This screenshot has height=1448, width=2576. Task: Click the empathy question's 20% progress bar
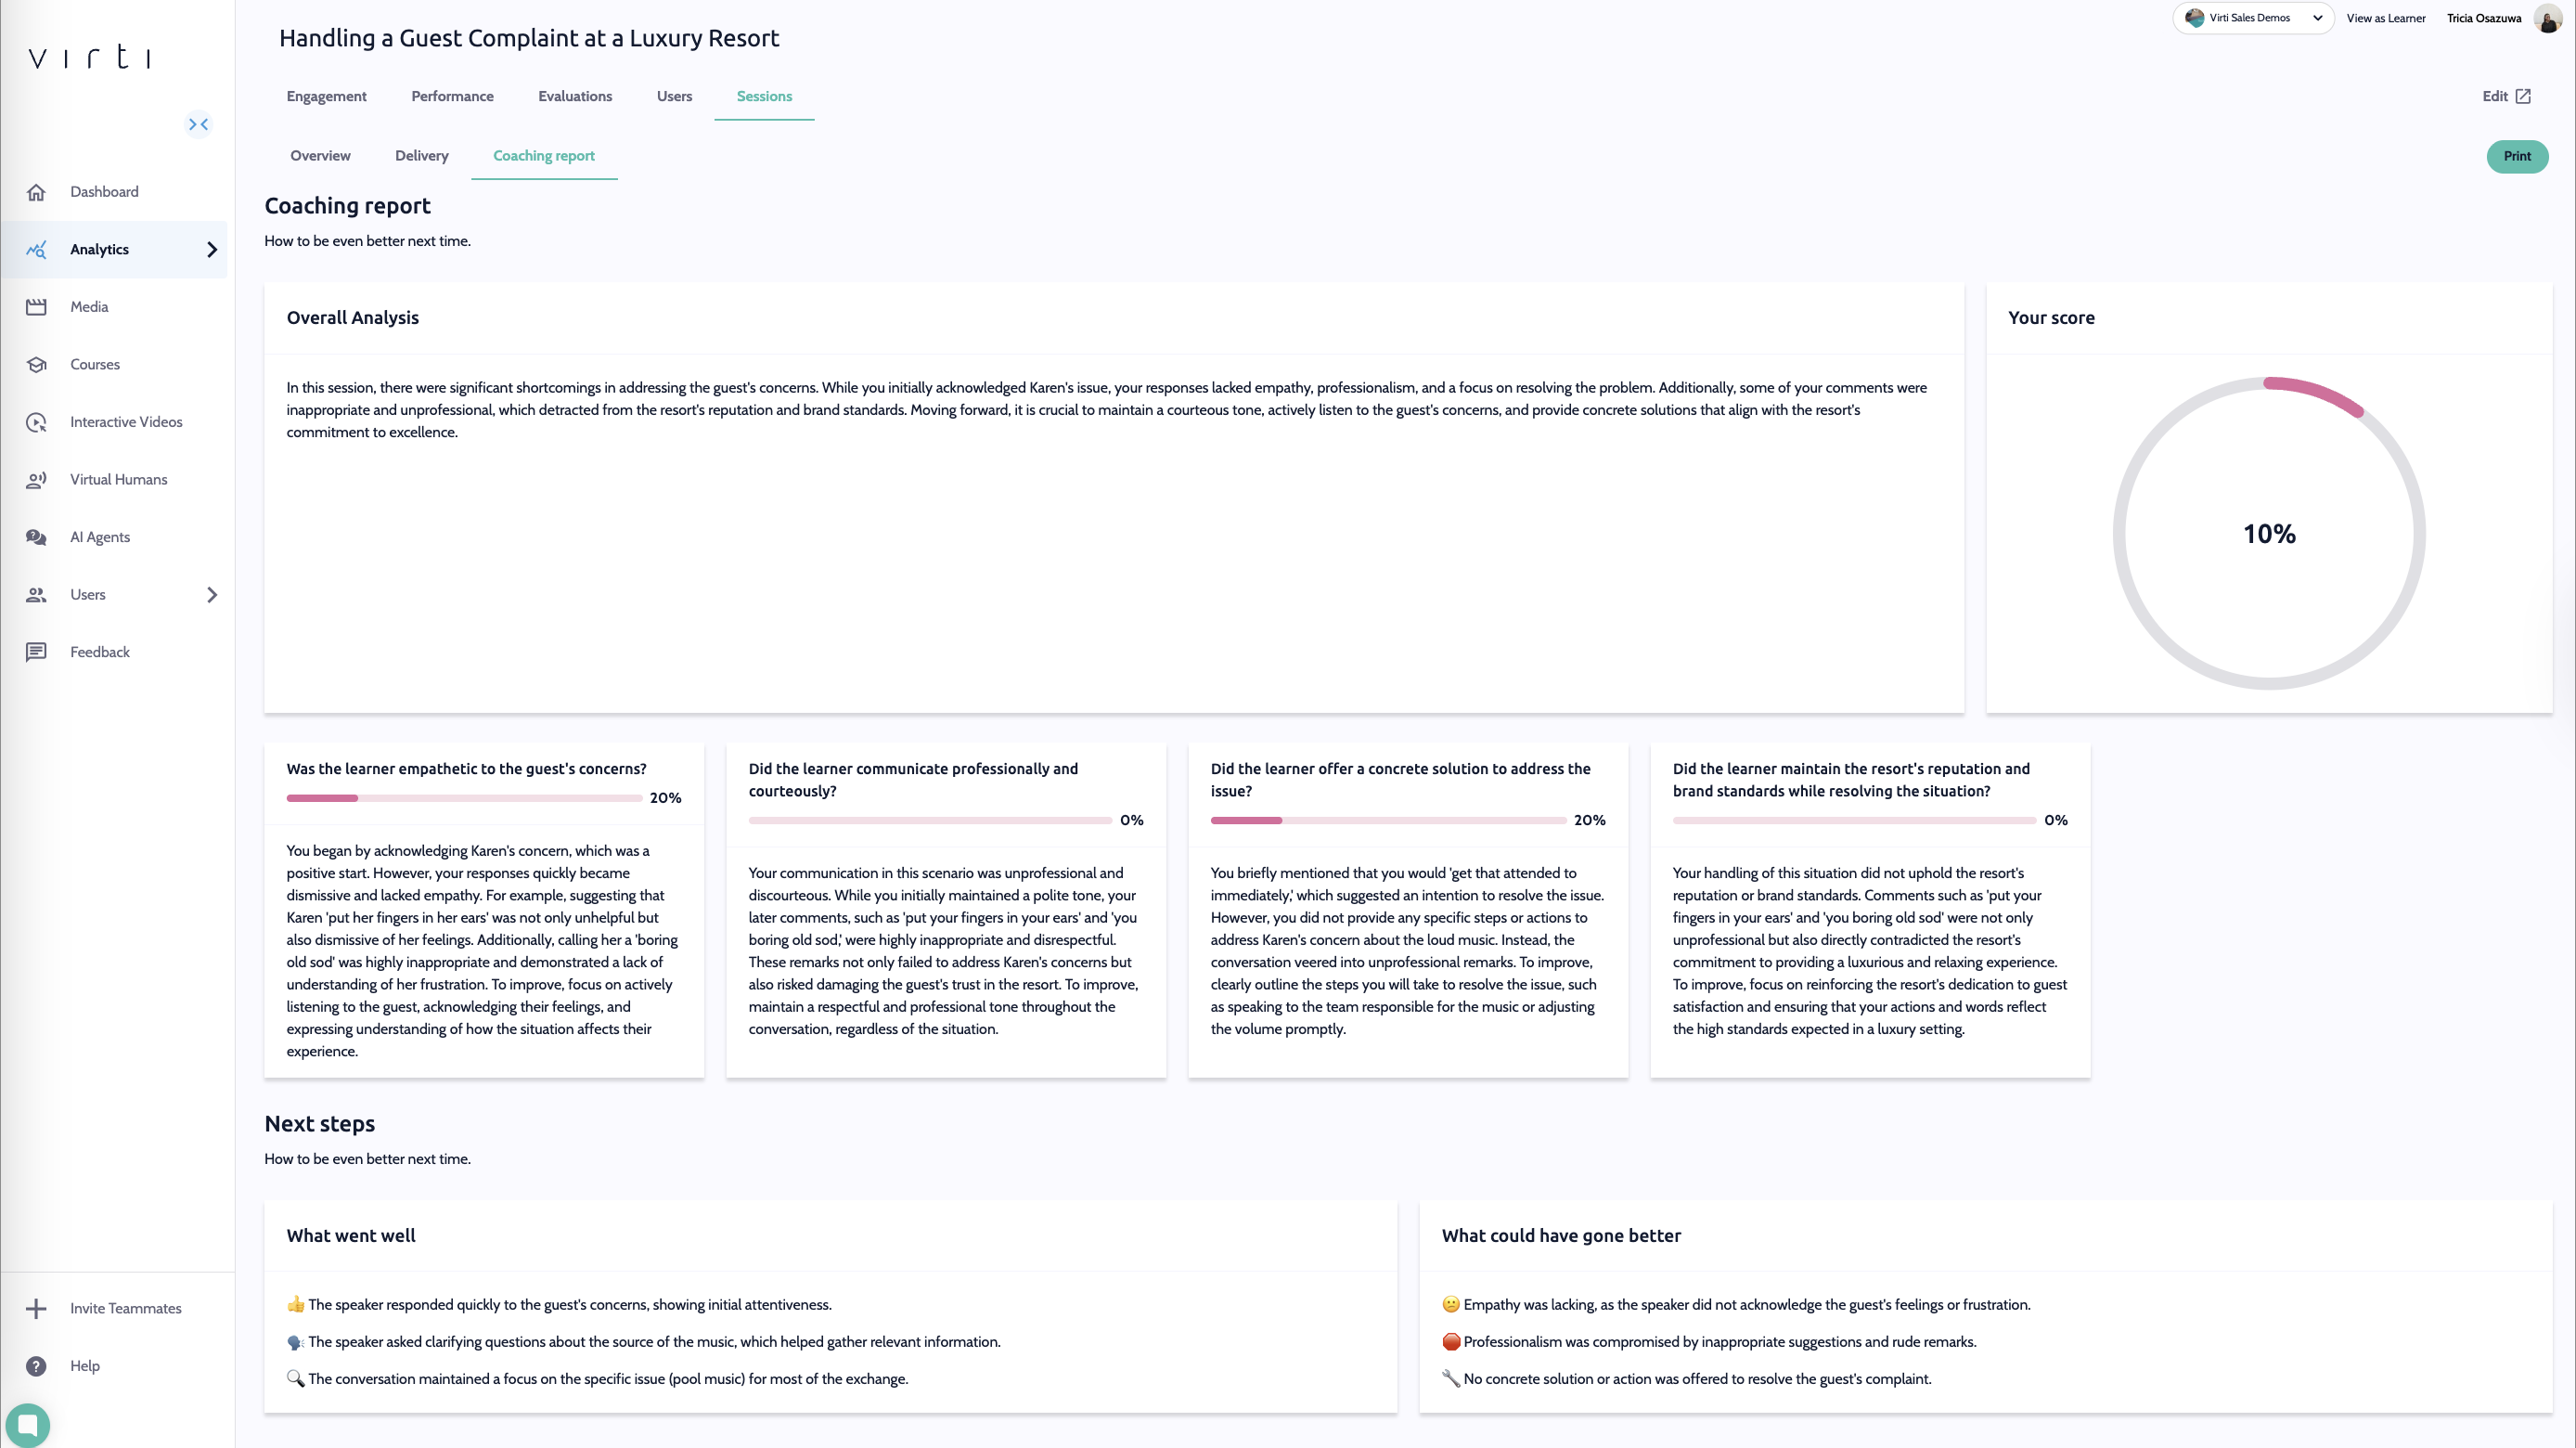[464, 798]
